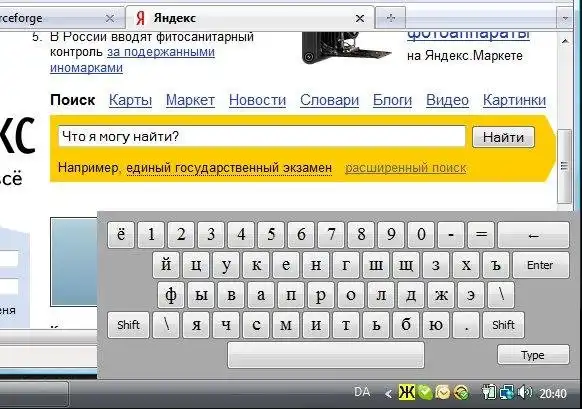Click the taskbar clock showing 20:40
582x409 pixels.
coord(553,393)
